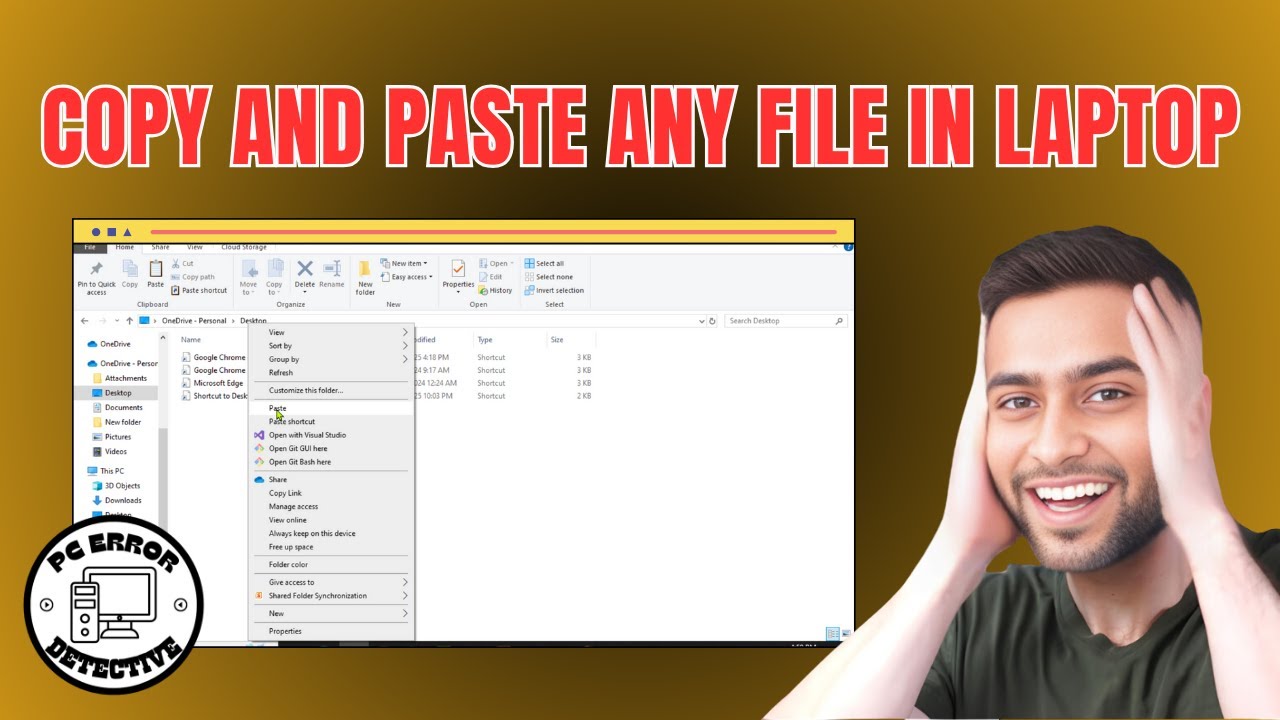Expand breadcrumb chevron after OneDrive - Personal

(233, 321)
